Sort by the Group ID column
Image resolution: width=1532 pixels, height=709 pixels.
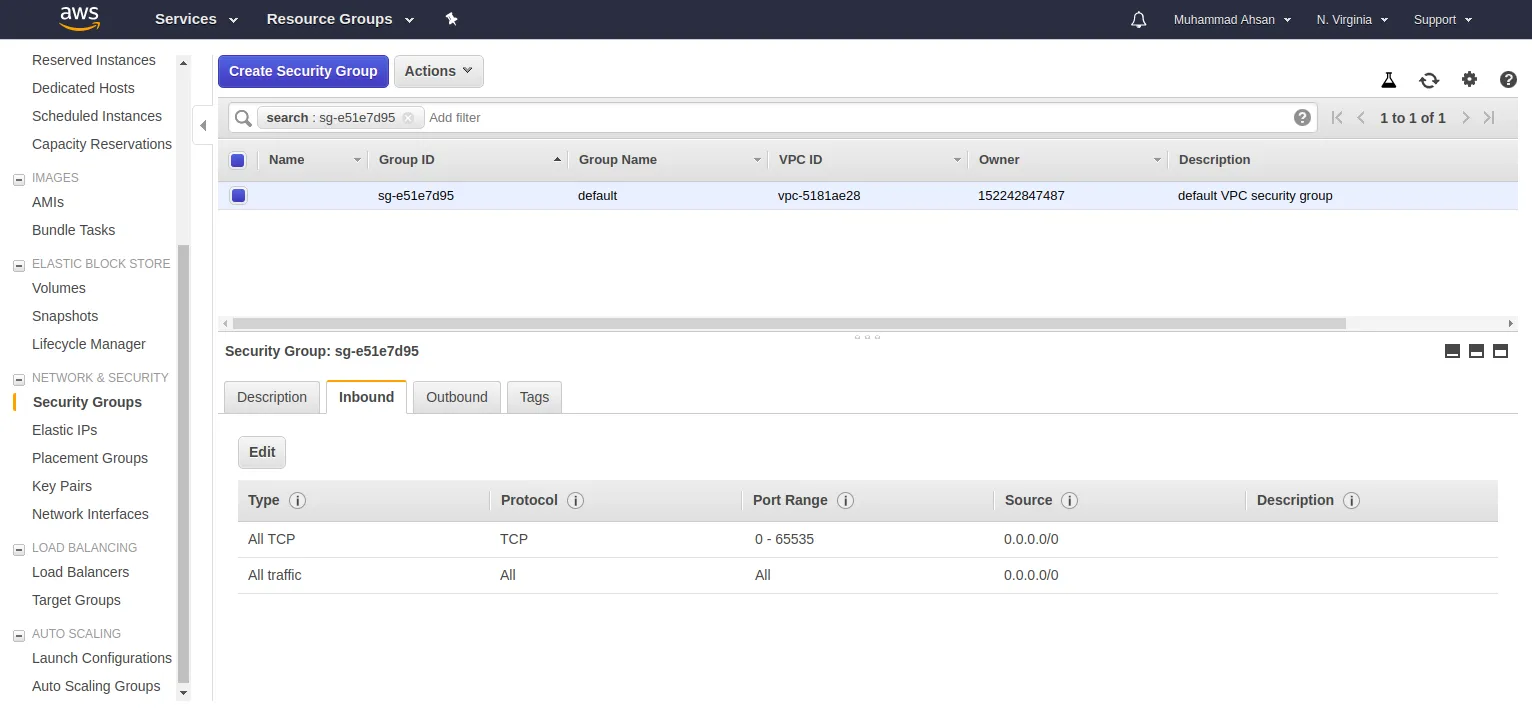(x=467, y=160)
